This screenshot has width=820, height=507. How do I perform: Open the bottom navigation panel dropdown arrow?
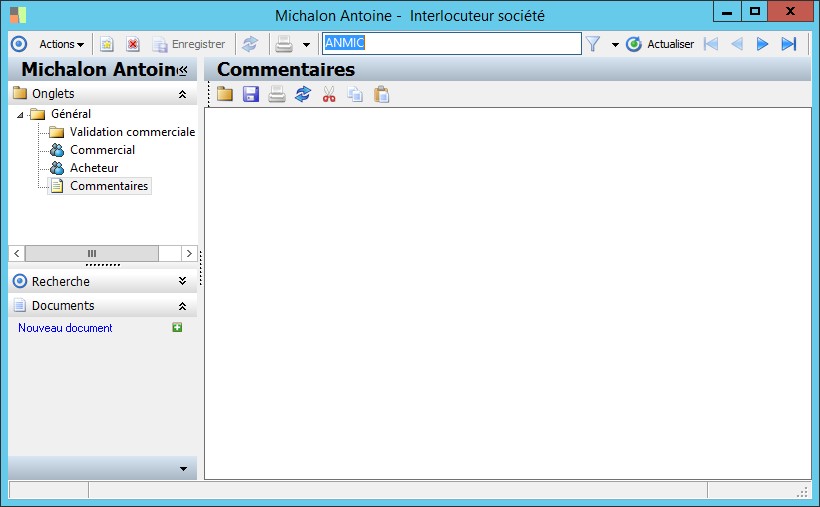183,469
